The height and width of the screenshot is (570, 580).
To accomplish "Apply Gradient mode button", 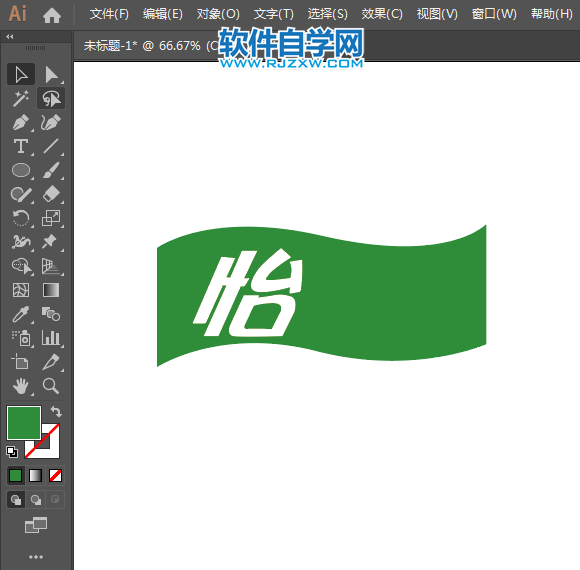I will click(x=36, y=476).
